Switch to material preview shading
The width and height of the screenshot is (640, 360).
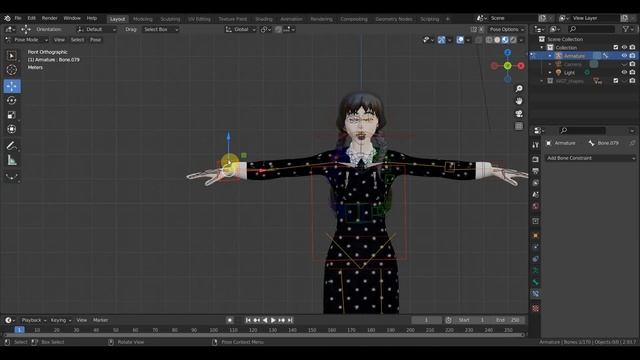coord(505,40)
